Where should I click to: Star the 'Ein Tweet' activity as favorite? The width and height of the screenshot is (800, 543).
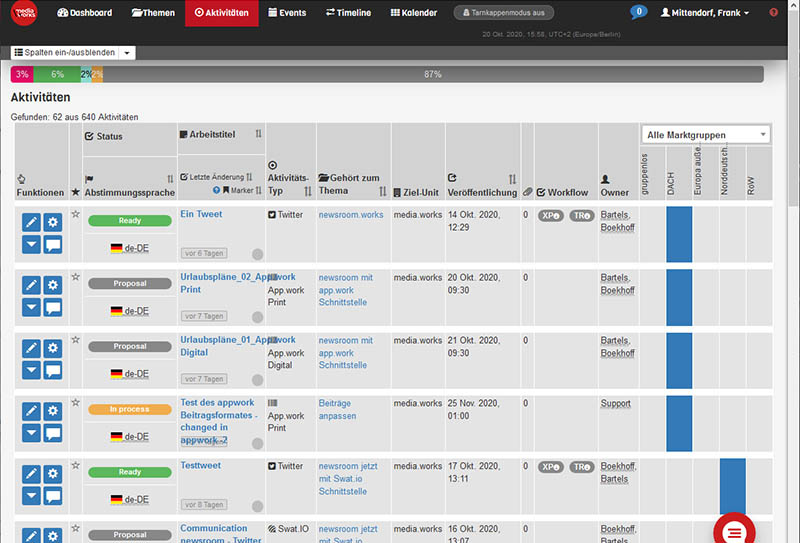(x=76, y=214)
